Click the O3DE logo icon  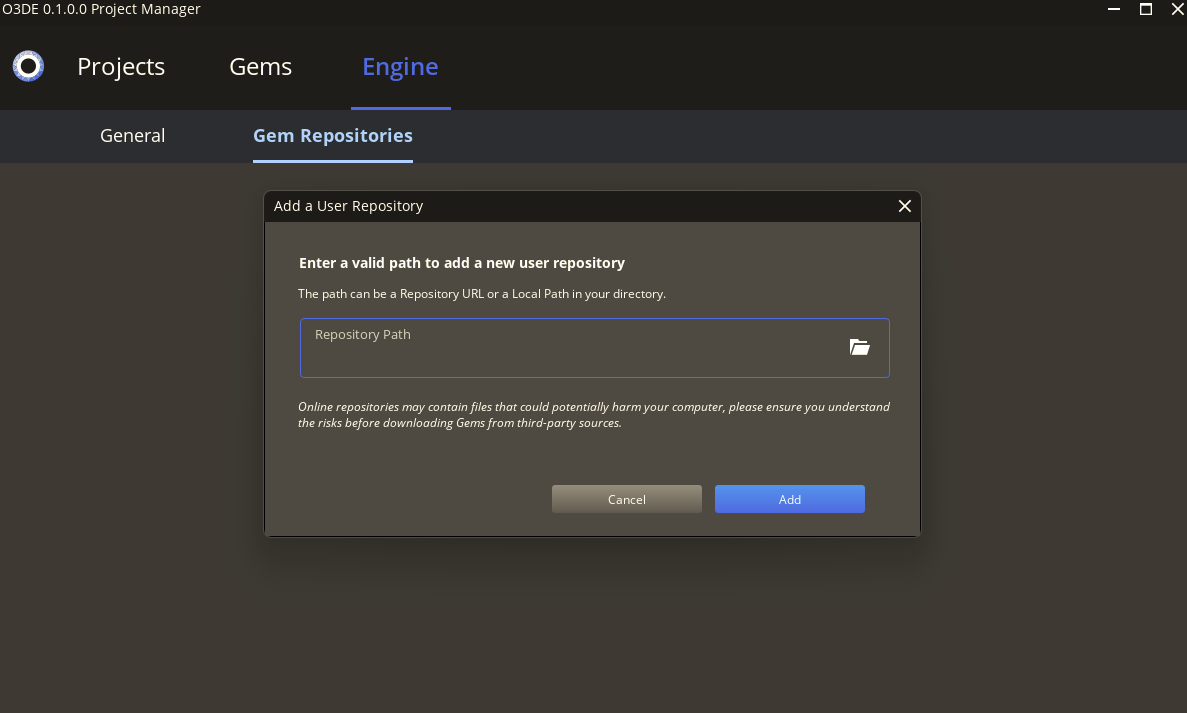(x=27, y=66)
